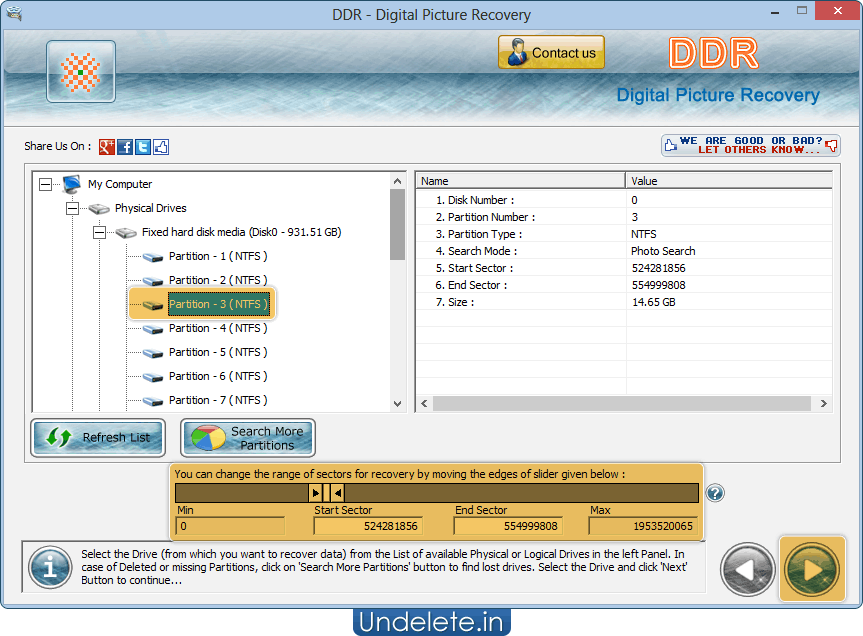This screenshot has width=863, height=636.
Task: Click drive icon next to Partition - 5
Action: (x=153, y=353)
